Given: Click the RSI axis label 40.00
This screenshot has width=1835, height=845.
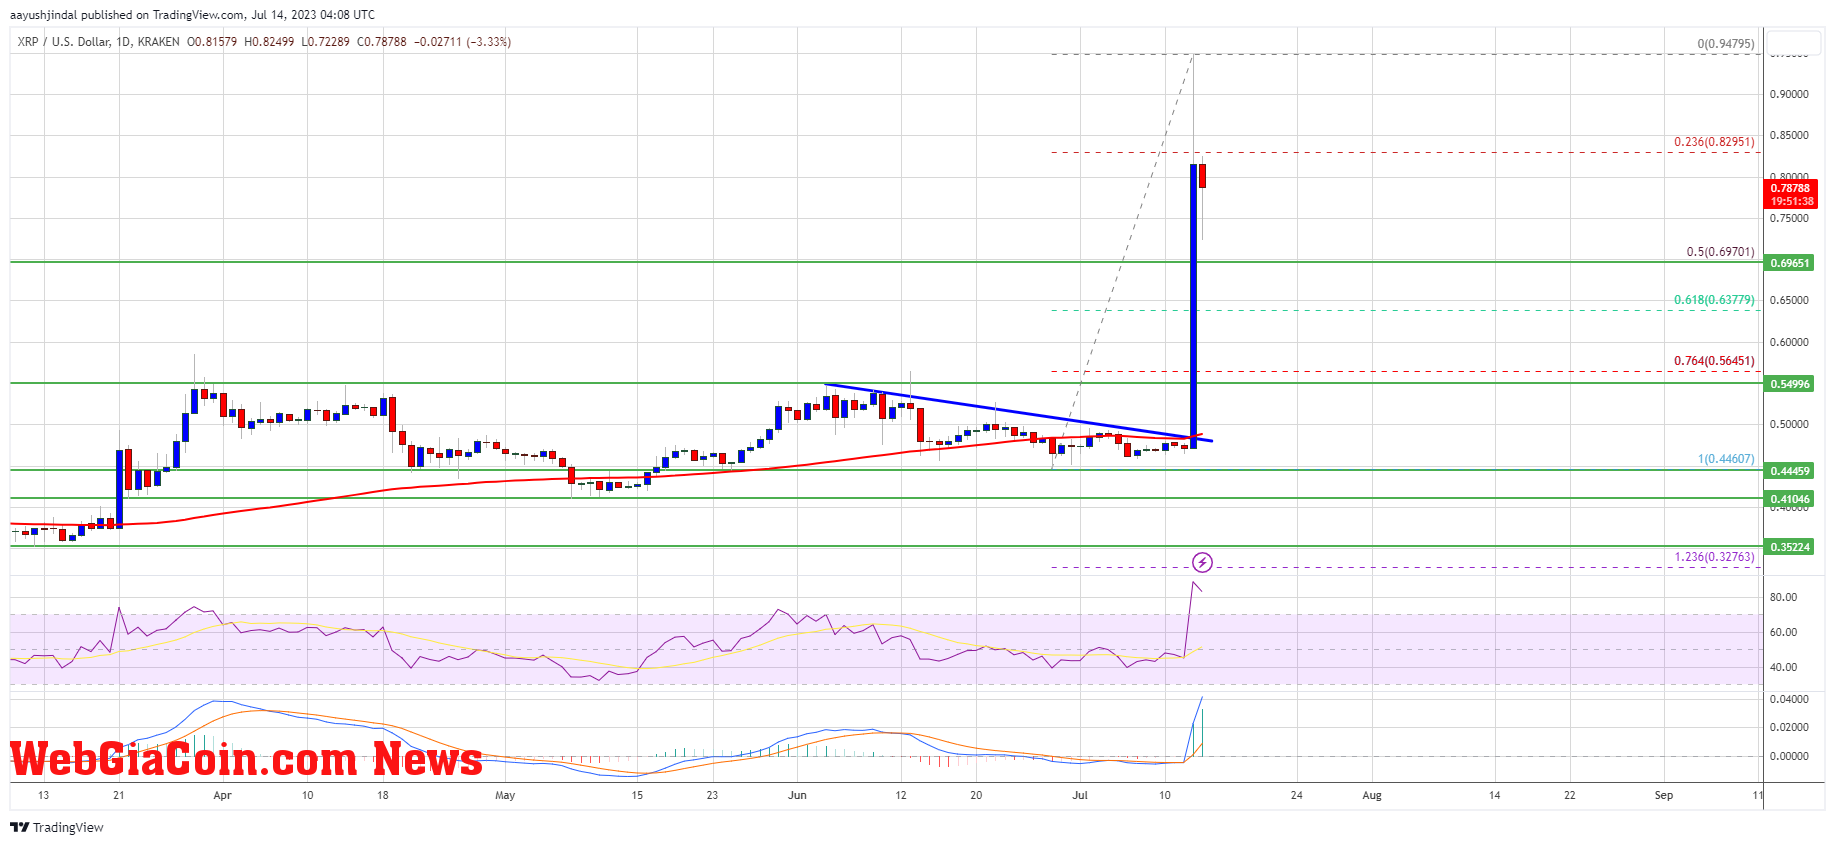Looking at the screenshot, I should [1783, 667].
